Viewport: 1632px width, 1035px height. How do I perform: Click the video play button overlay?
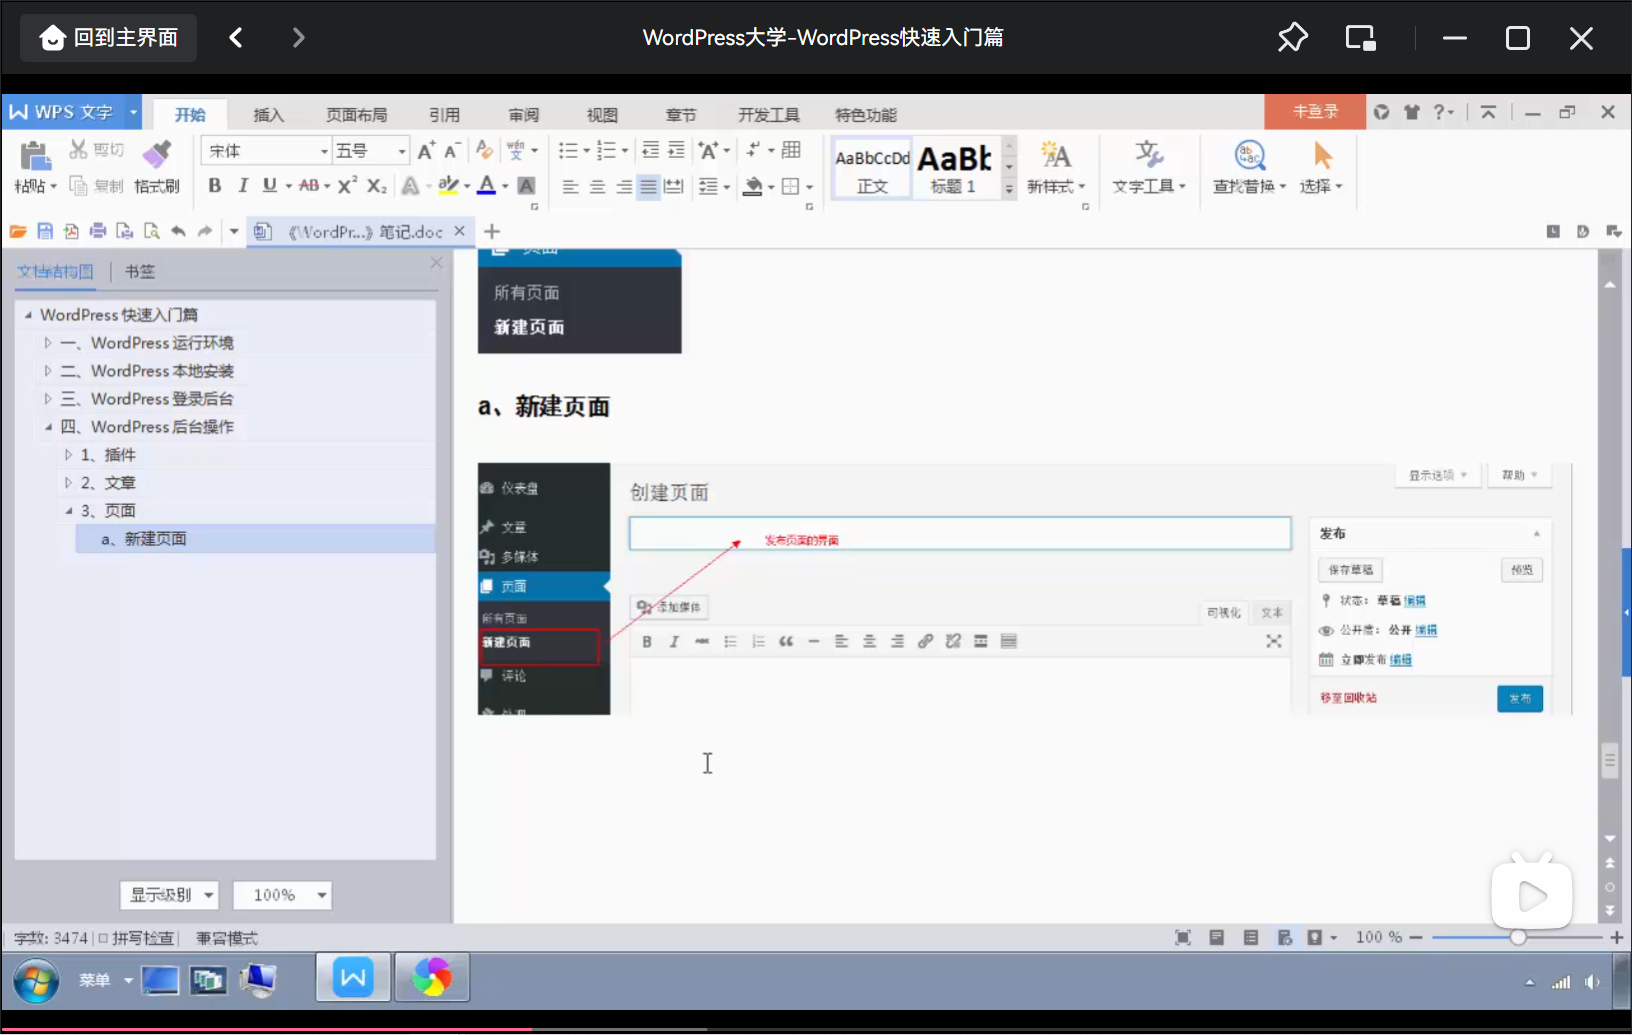click(1532, 896)
